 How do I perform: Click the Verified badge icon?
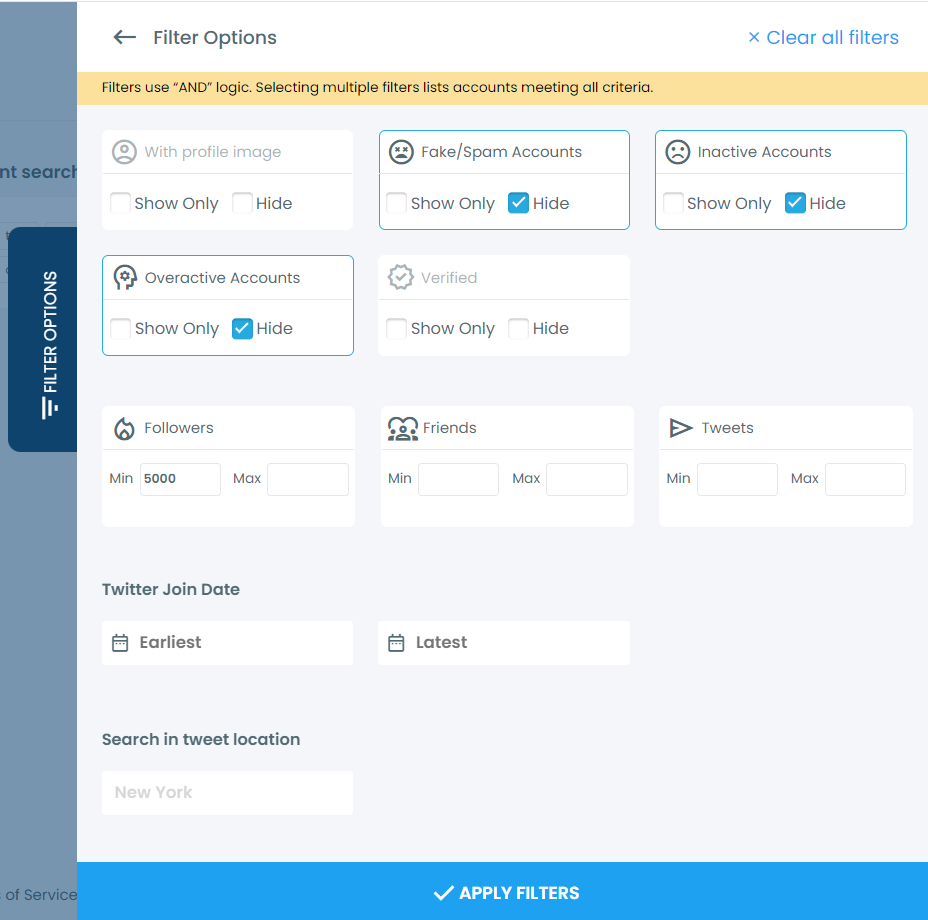[x=401, y=277]
